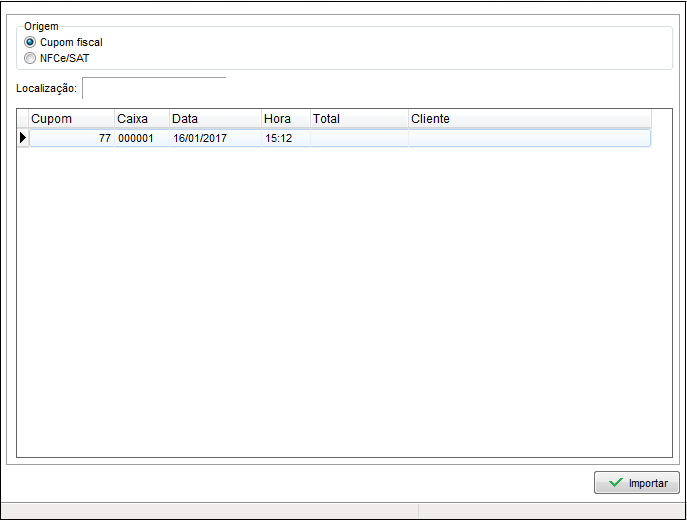Click the black row indicator arrow
The image size is (687, 521).
click(x=23, y=138)
